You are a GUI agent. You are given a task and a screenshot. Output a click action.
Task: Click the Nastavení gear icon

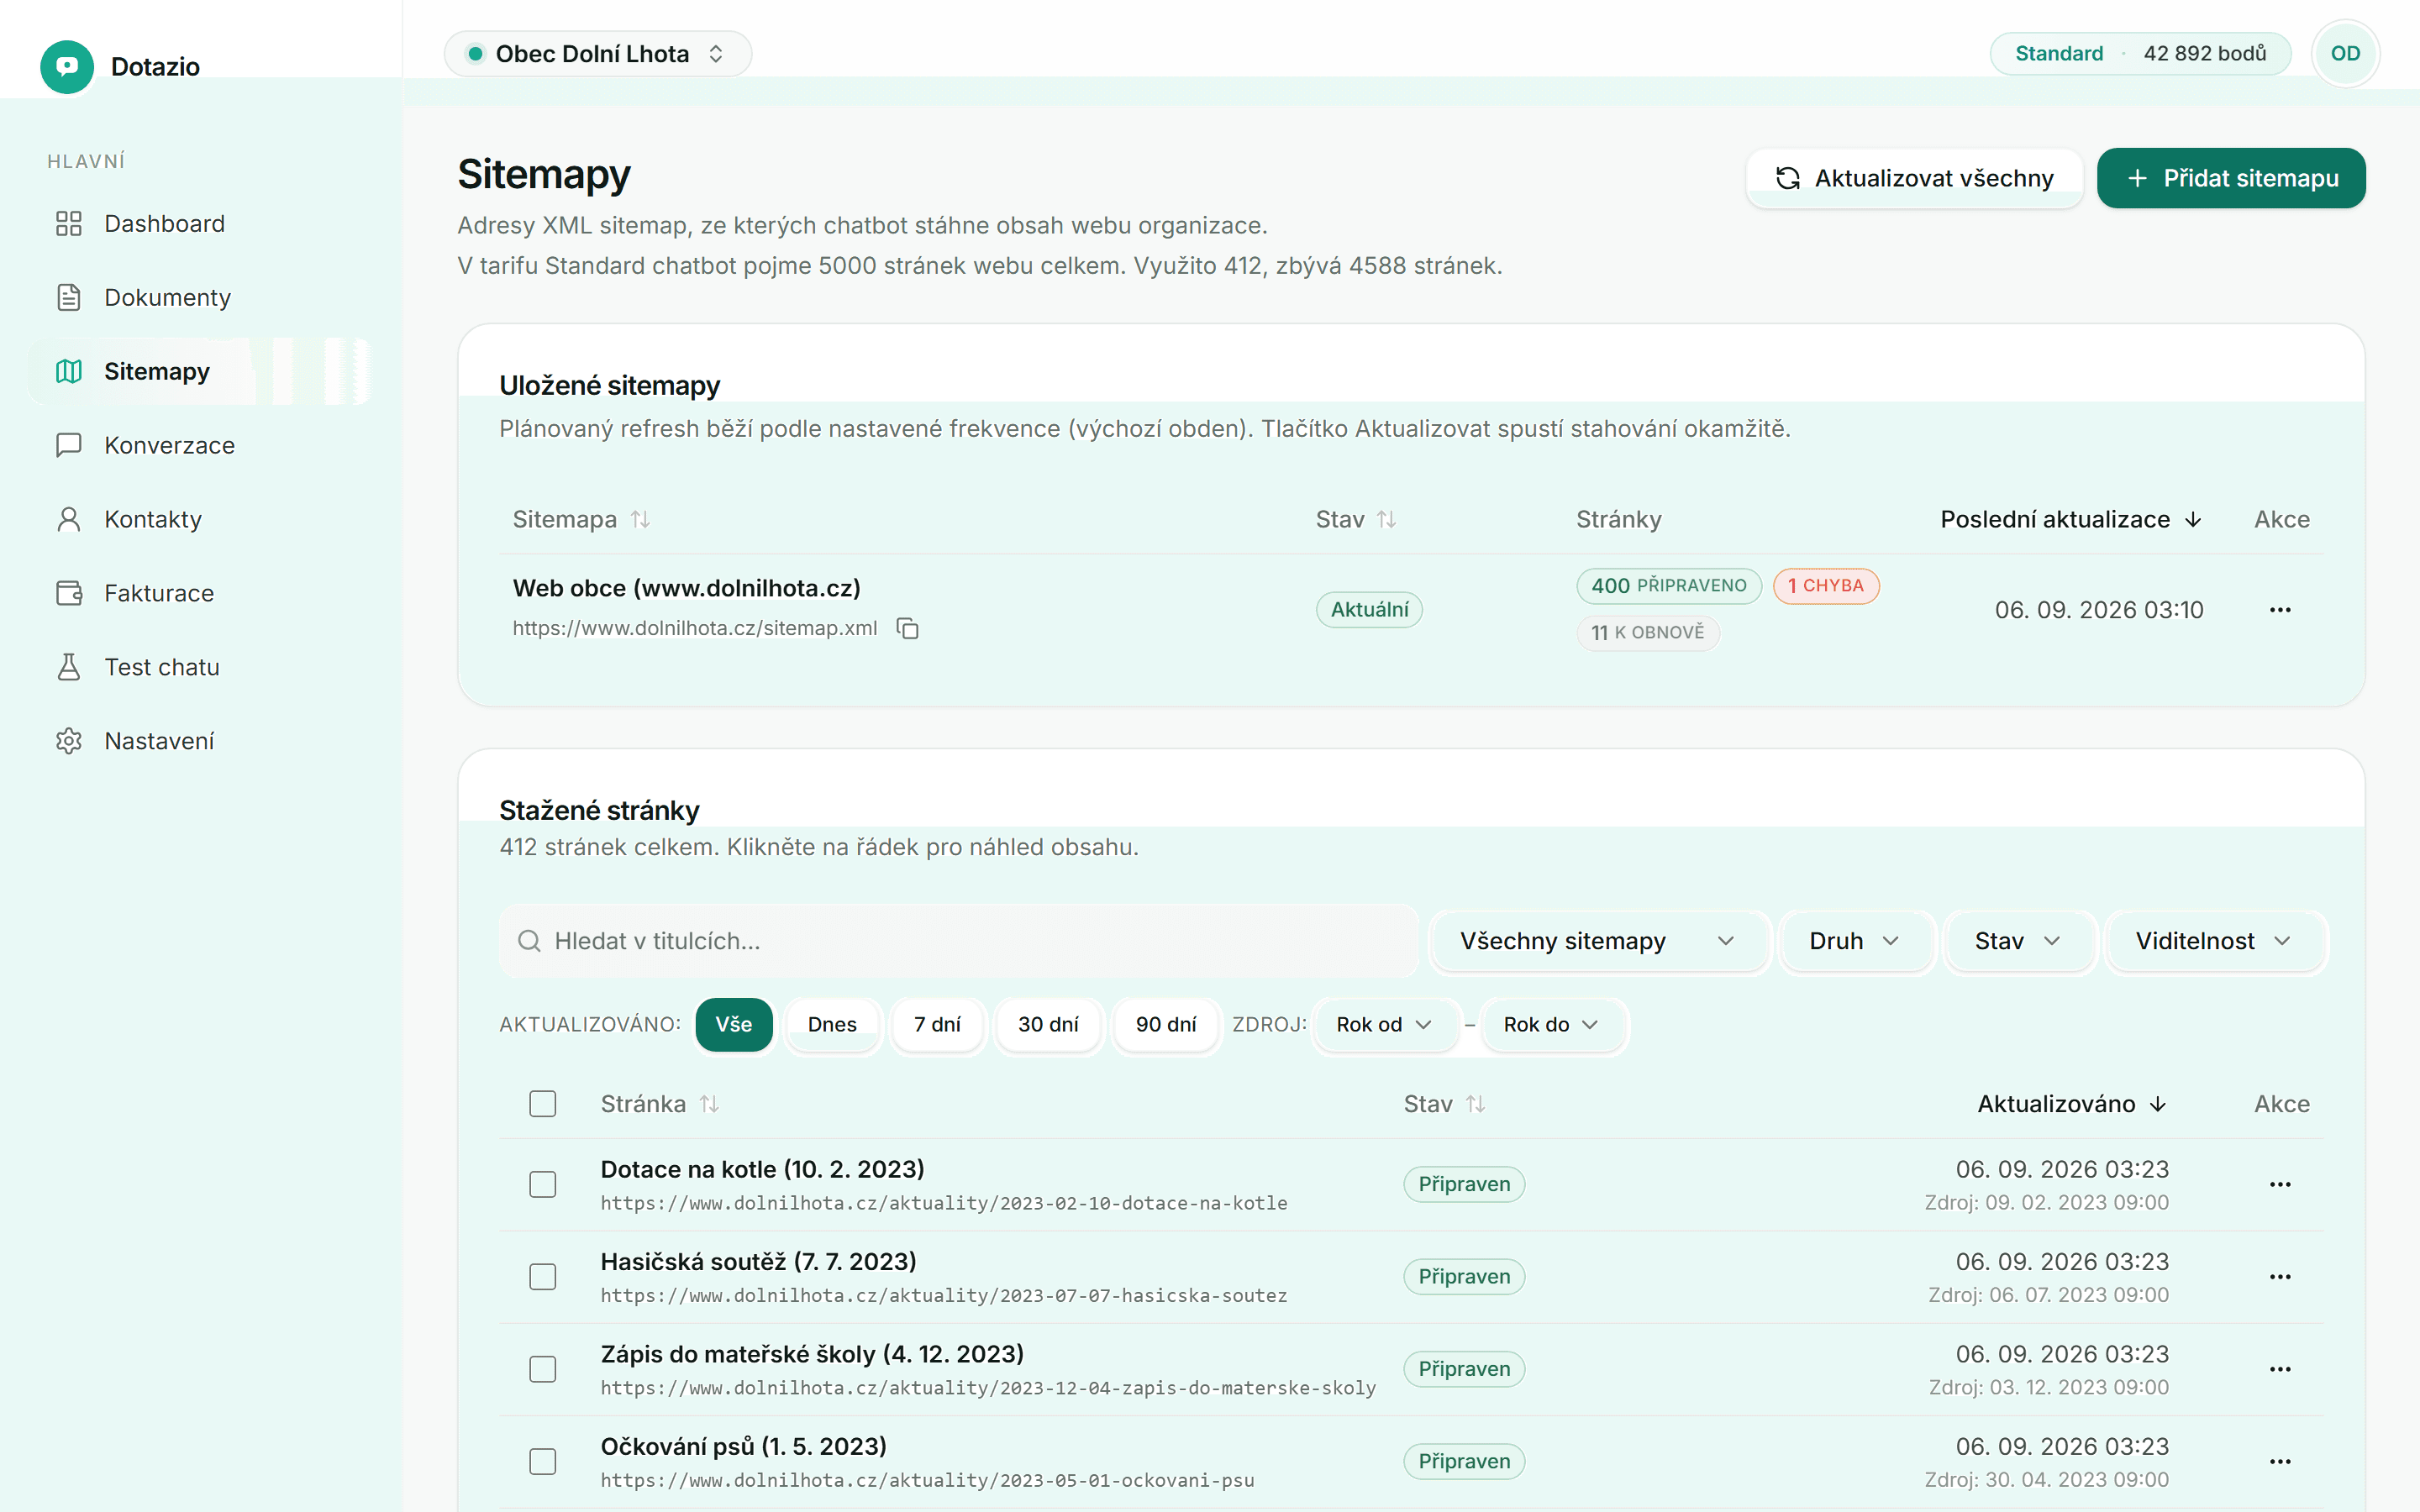pos(69,741)
